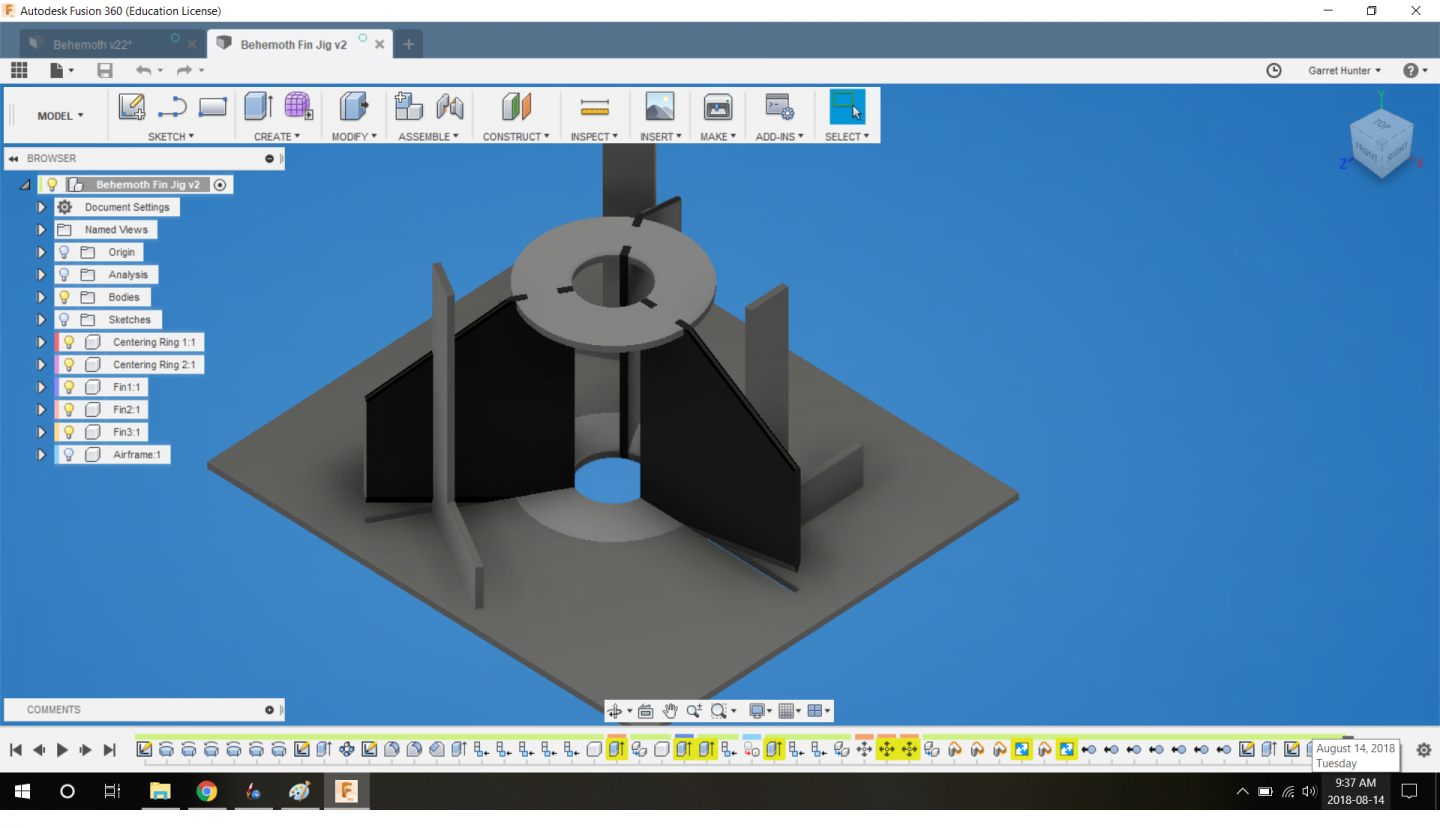
Task: Collapse the BROWSER panel arrows
Action: click(14, 159)
